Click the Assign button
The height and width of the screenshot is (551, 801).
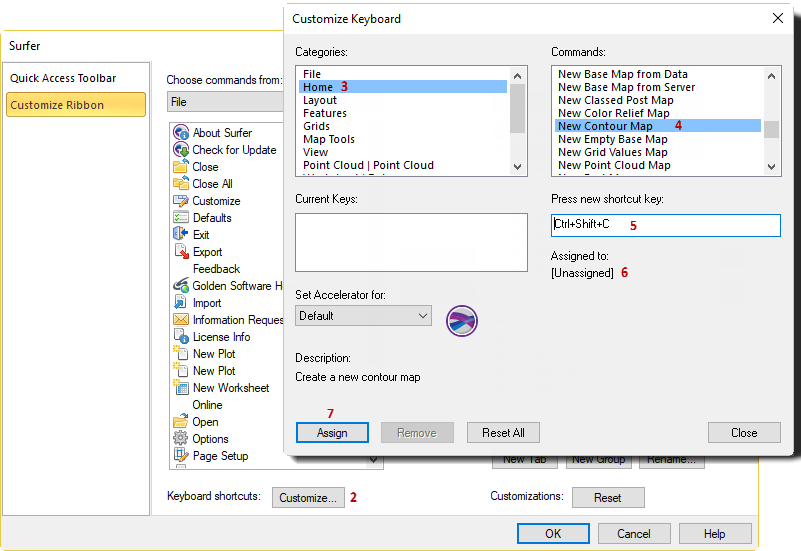click(x=332, y=433)
